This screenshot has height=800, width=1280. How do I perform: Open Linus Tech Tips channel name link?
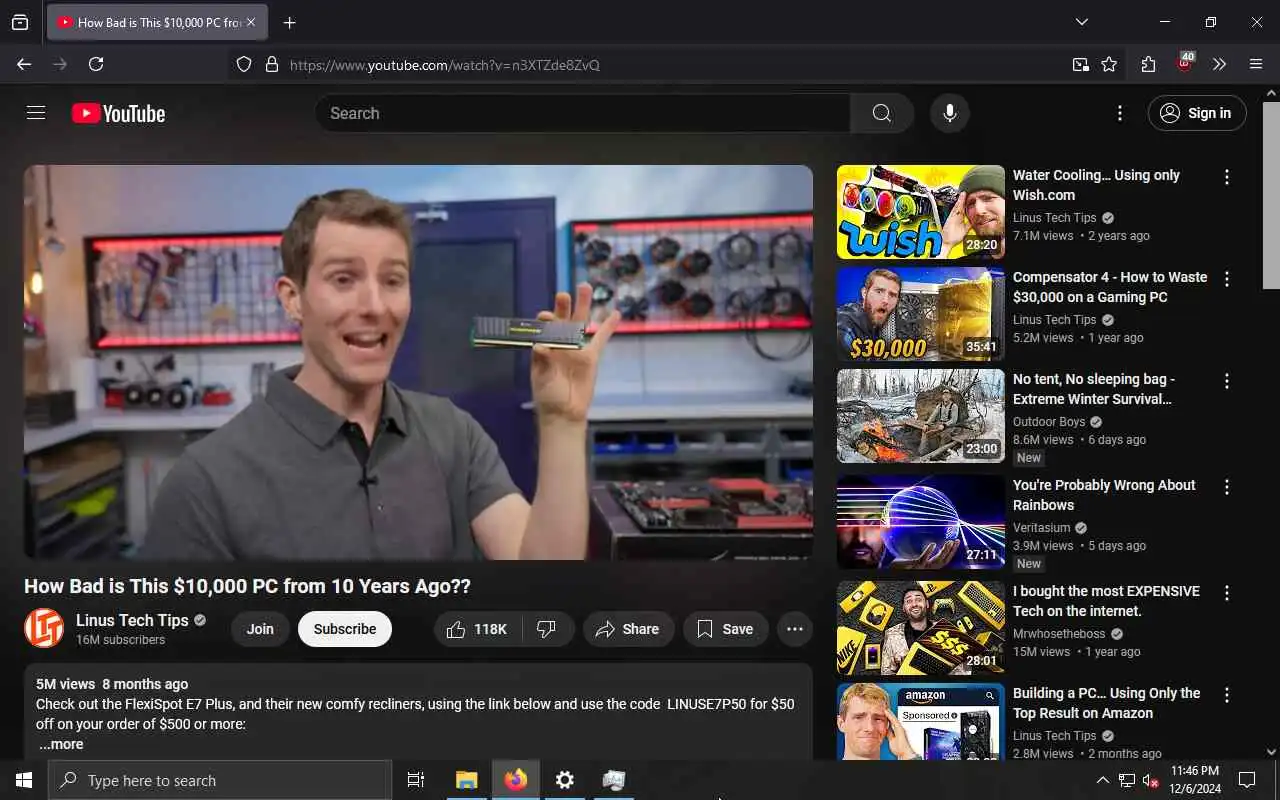pos(132,620)
